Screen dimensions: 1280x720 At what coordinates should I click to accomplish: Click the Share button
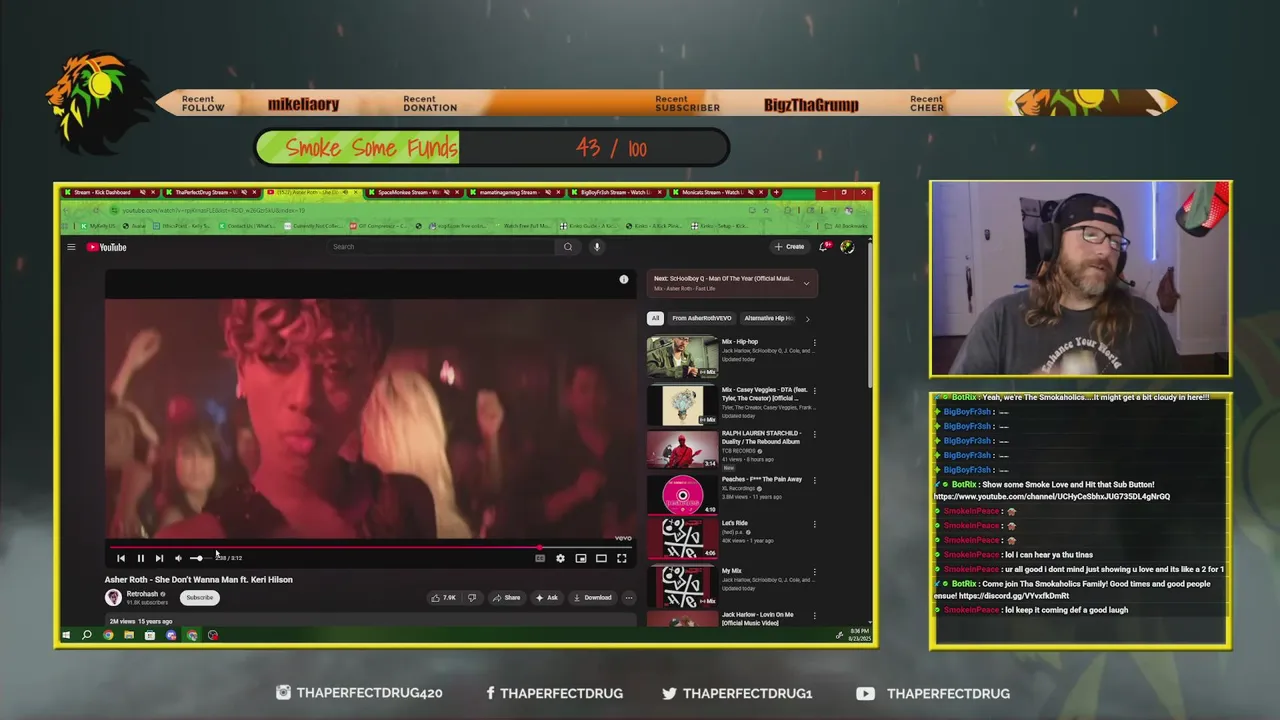pyautogui.click(x=507, y=598)
